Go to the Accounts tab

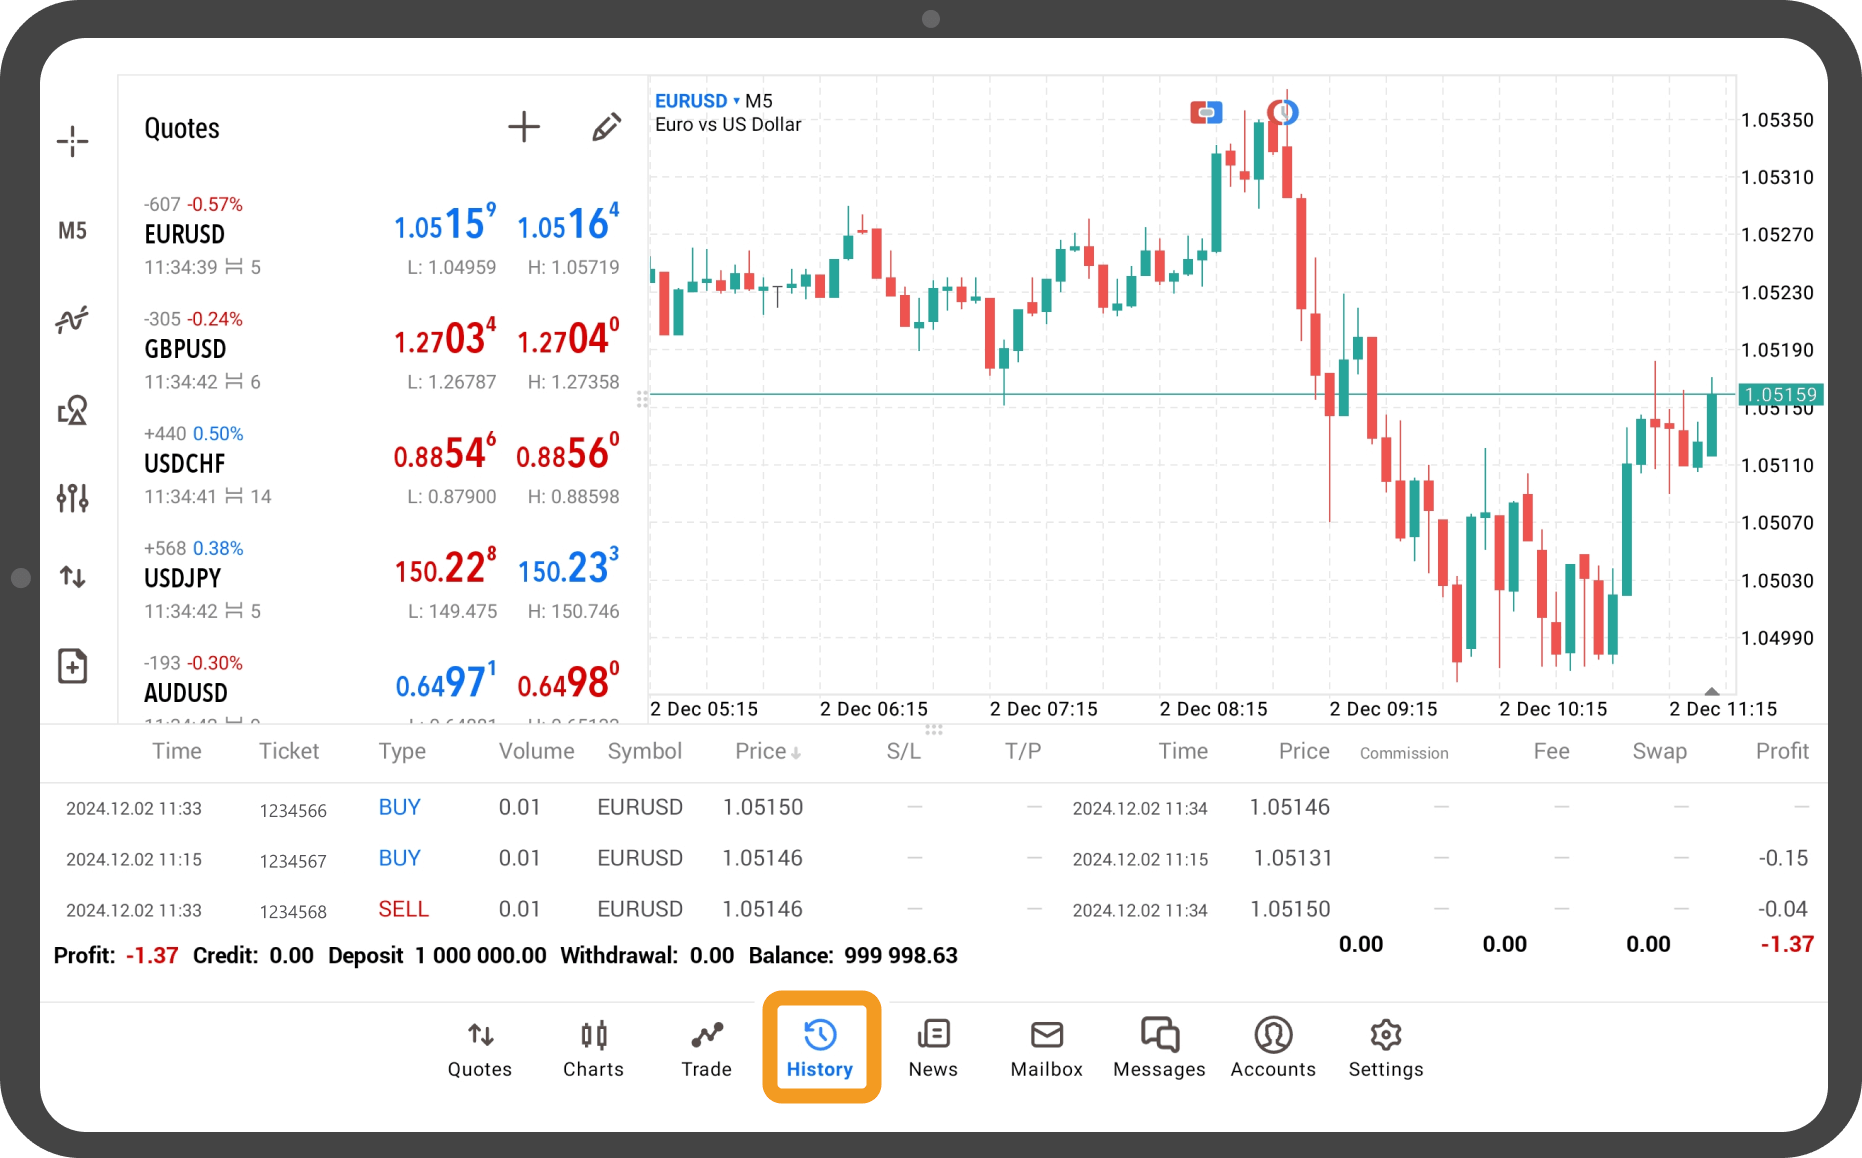(x=1272, y=1048)
